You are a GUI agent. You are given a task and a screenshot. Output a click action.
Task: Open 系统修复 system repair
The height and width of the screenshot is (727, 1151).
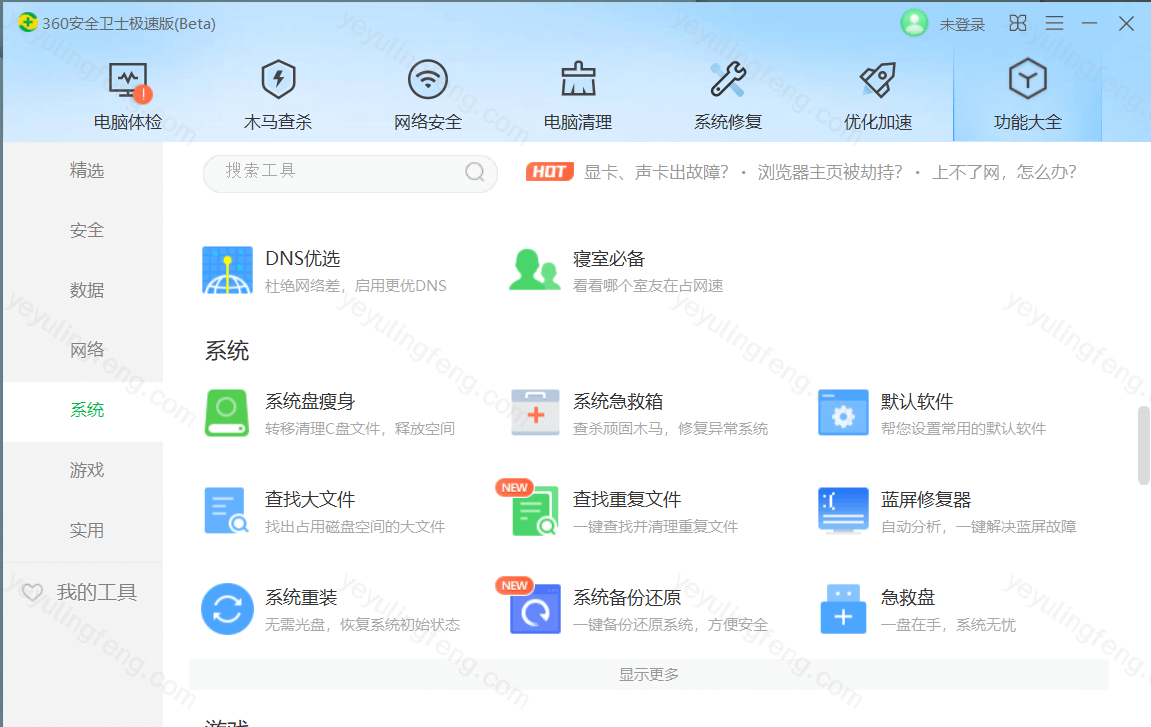point(728,95)
